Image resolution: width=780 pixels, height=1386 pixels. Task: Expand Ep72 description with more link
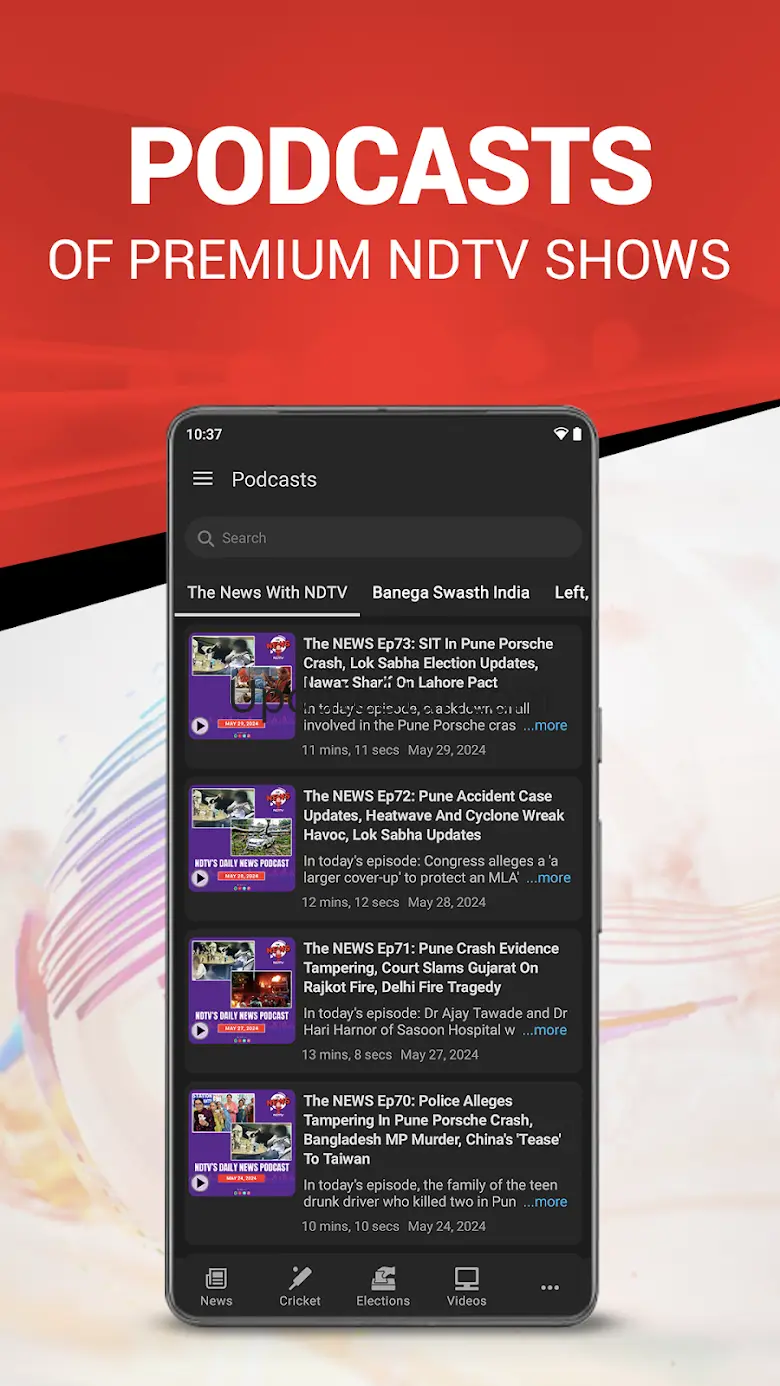coord(549,878)
